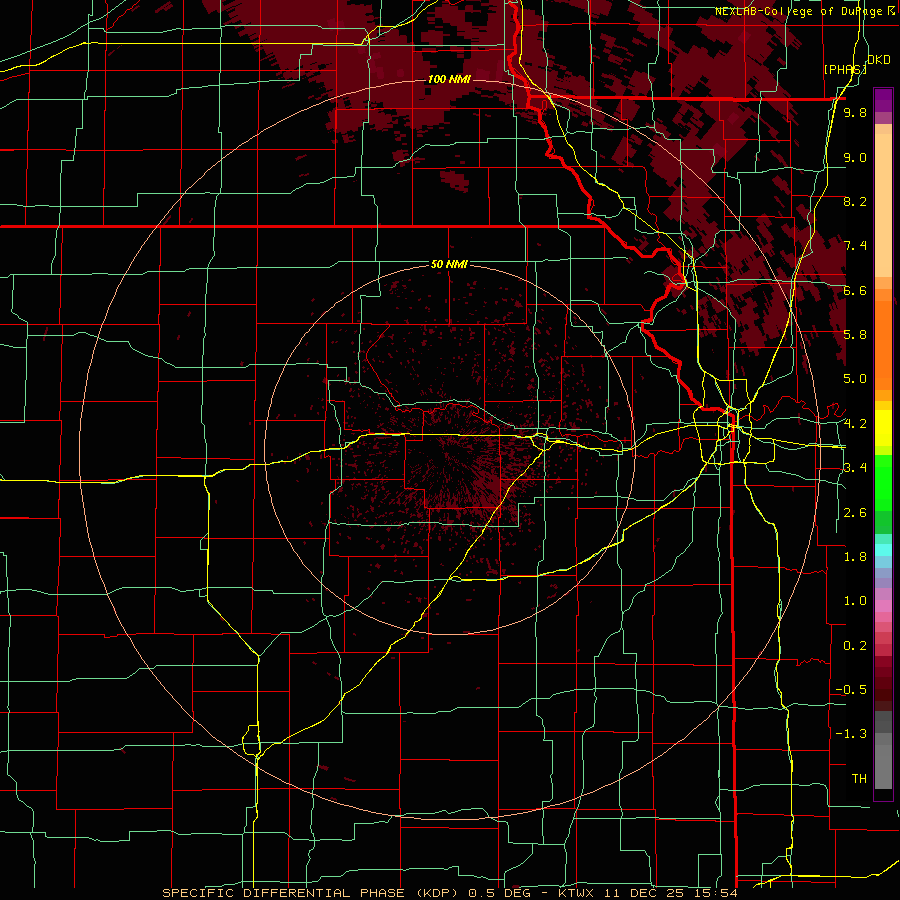900x900 pixels.
Task: Select the 50 NMI range ring label
Action: 449,264
